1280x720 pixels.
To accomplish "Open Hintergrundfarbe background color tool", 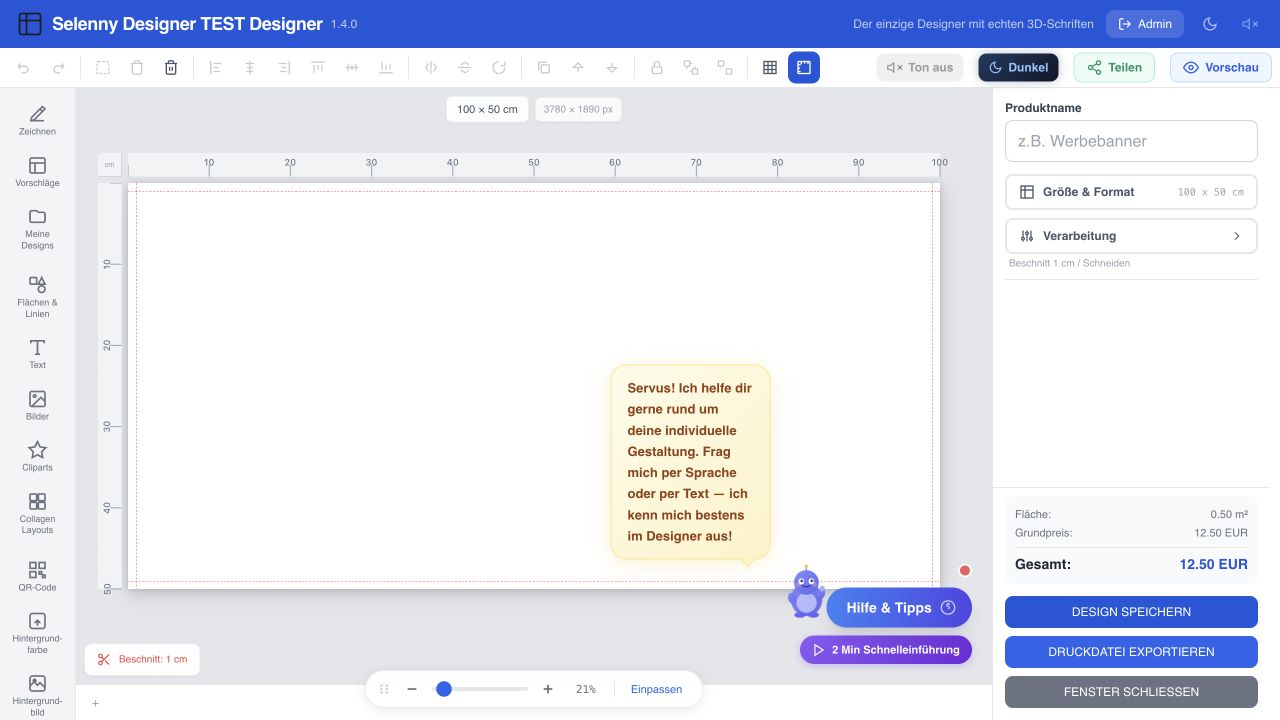I will point(37,633).
